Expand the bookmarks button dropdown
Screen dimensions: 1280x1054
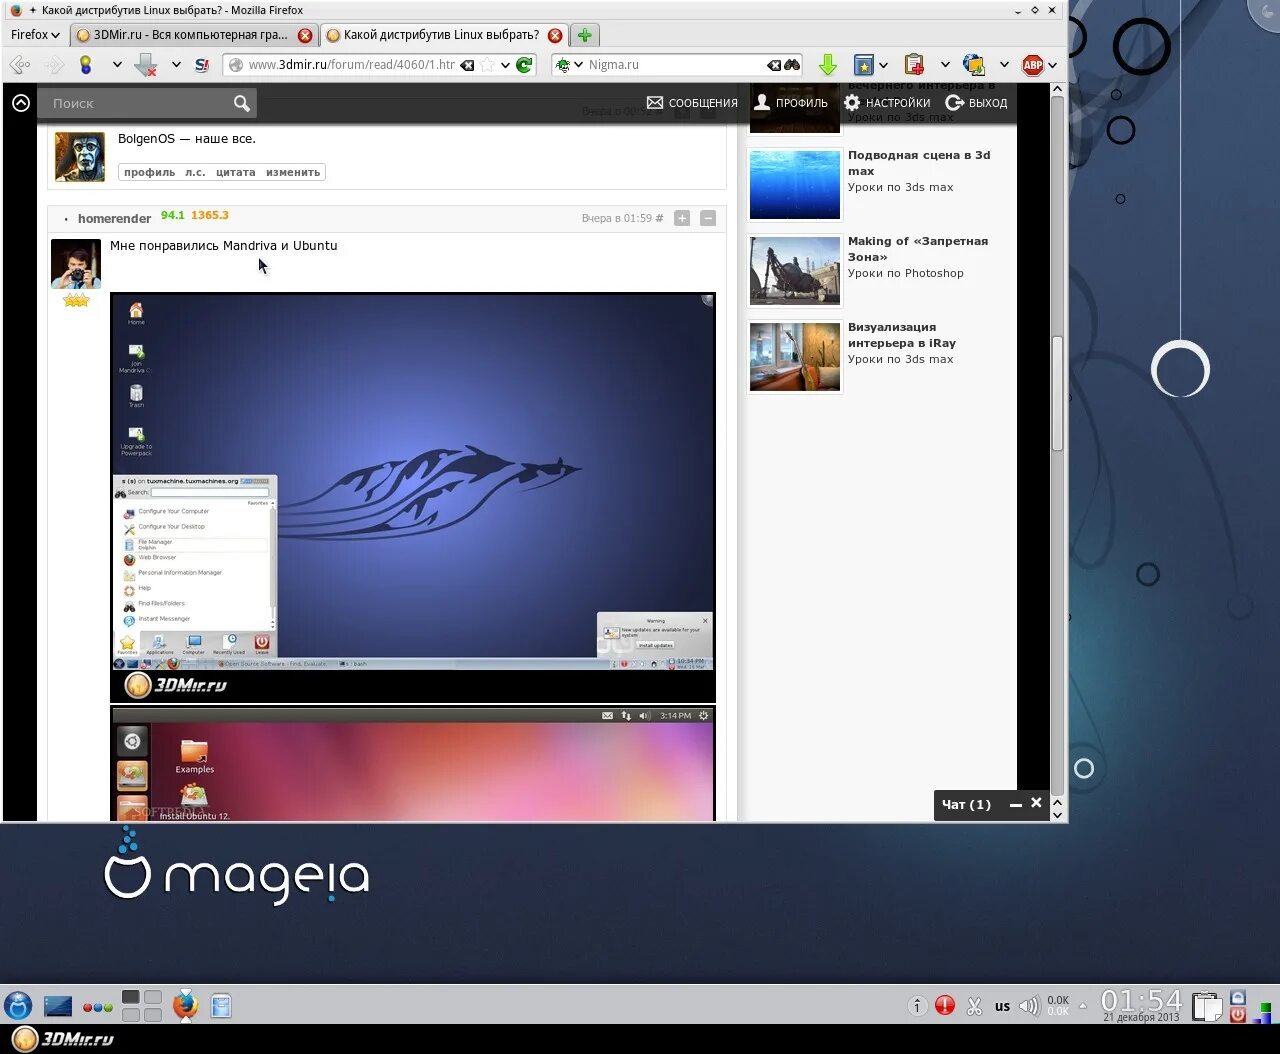(884, 65)
